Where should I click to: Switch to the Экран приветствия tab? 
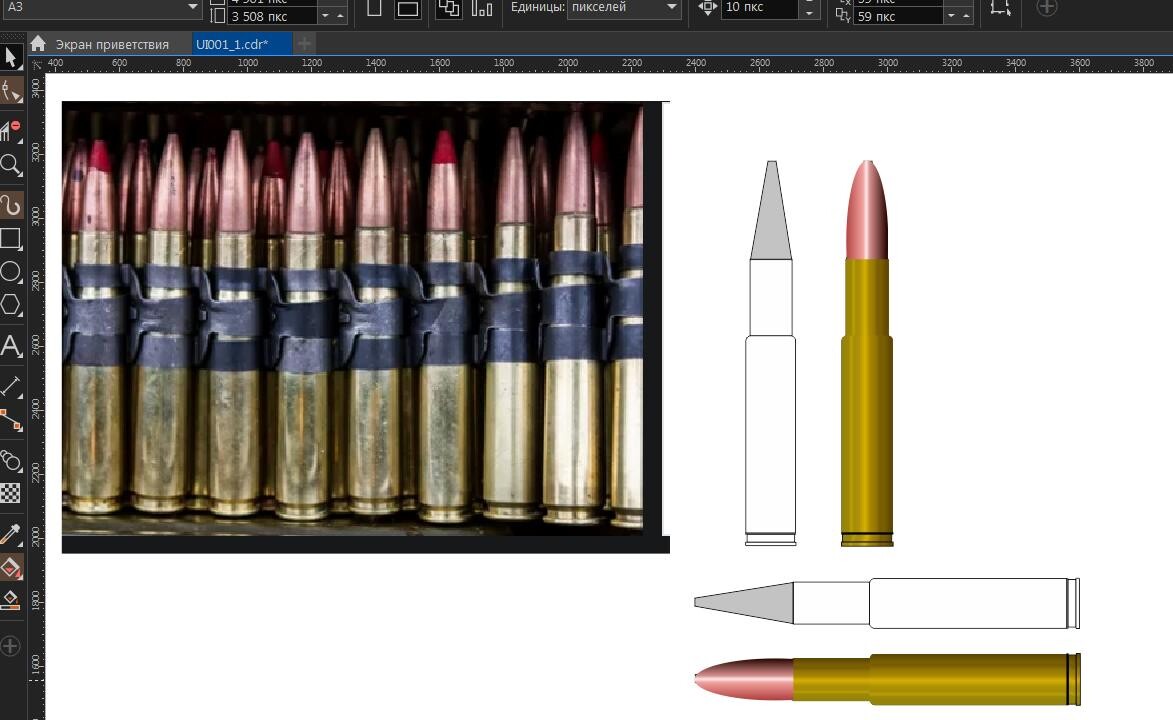(x=110, y=43)
